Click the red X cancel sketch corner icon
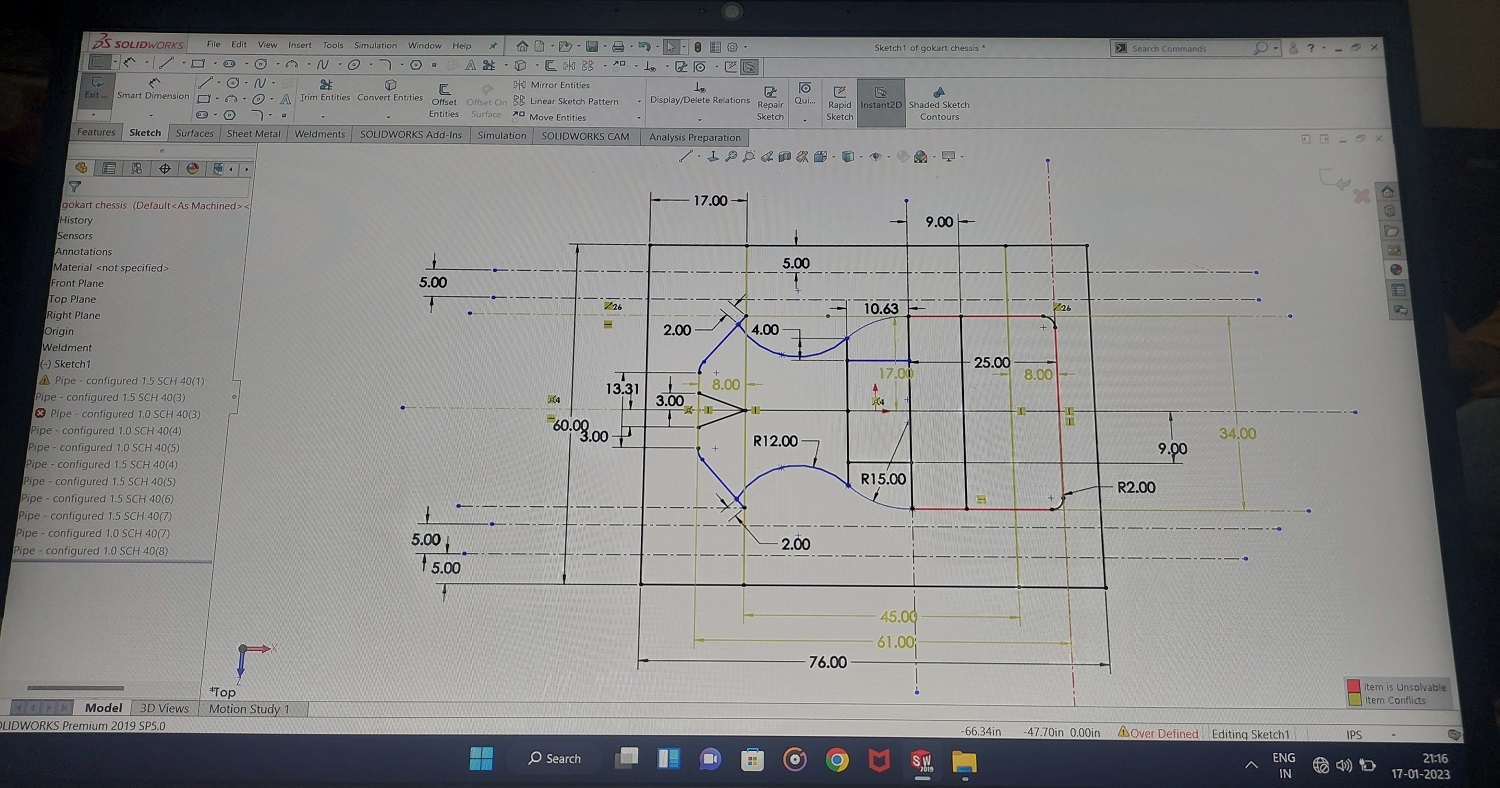This screenshot has width=1500, height=788. (x=1361, y=196)
